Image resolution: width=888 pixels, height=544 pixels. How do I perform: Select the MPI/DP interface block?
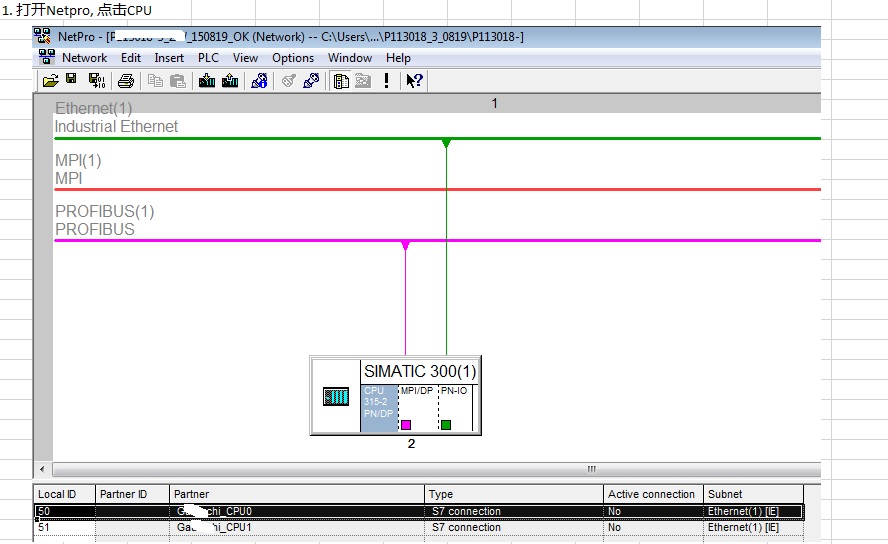417,408
